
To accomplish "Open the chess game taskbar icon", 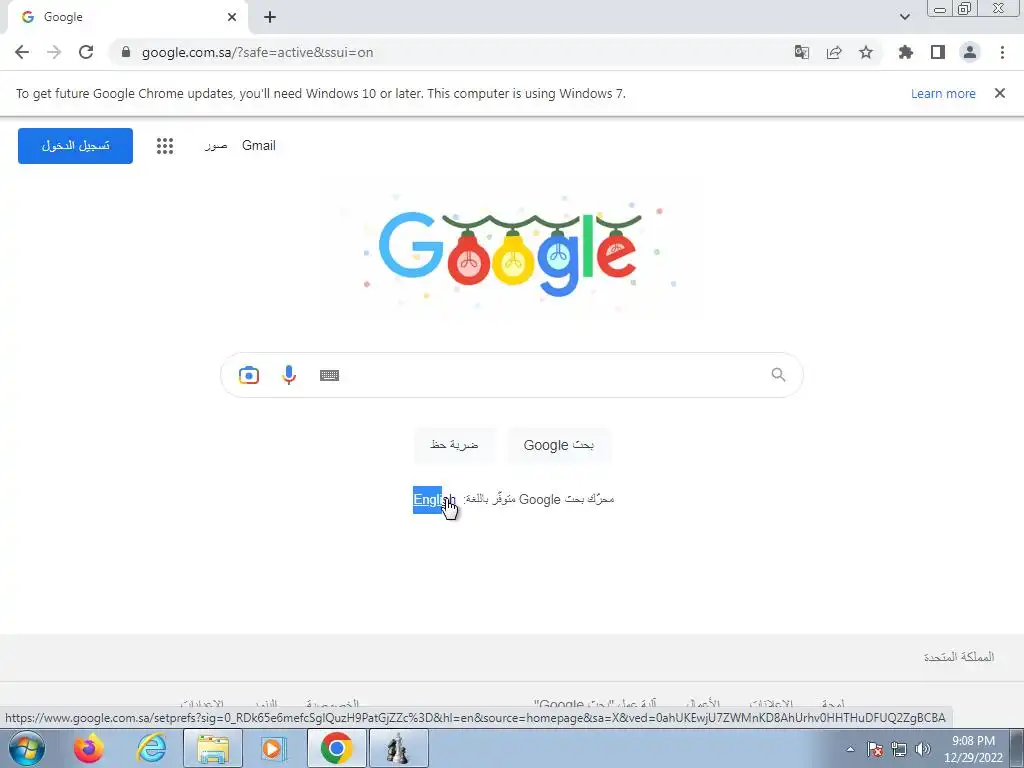I will (398, 748).
